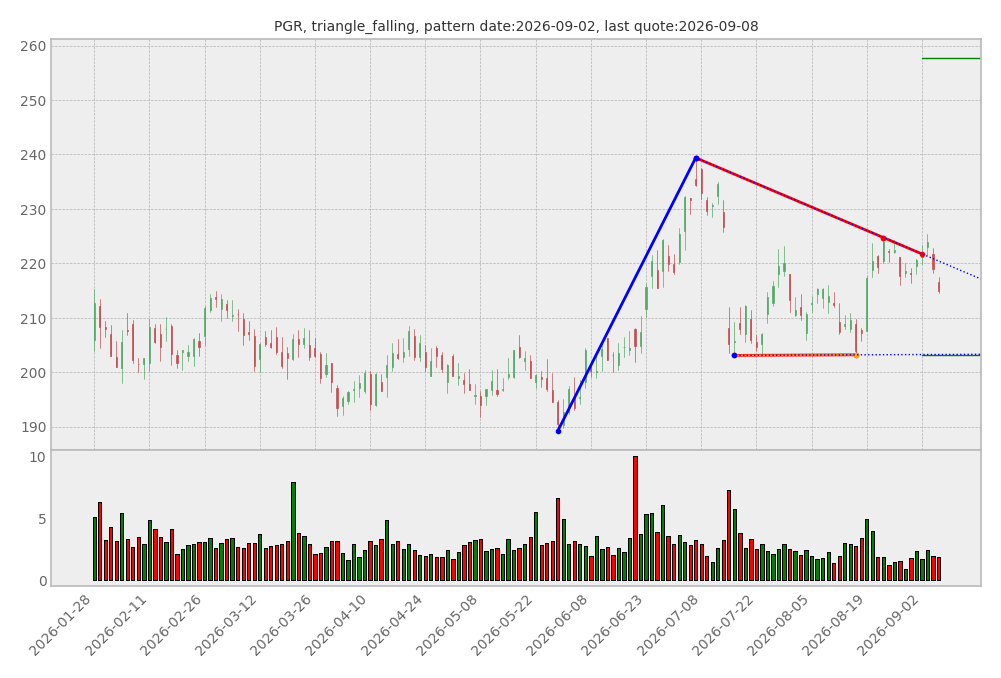The image size is (1001, 678).
Task: Click the blue low point marker near 190
Action: (559, 432)
